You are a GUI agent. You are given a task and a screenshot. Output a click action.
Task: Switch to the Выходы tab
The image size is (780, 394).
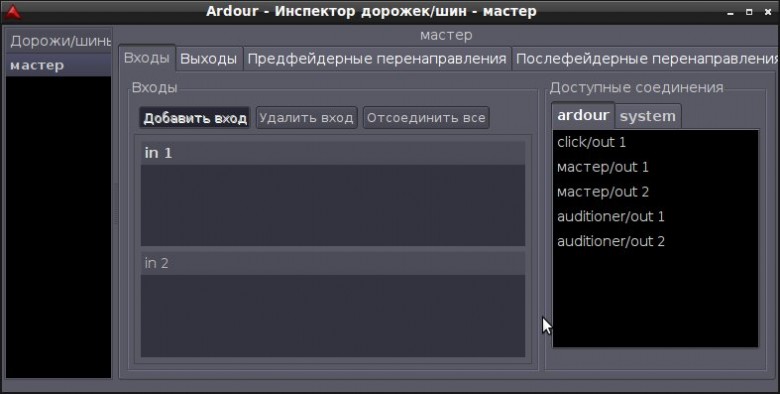(x=208, y=59)
